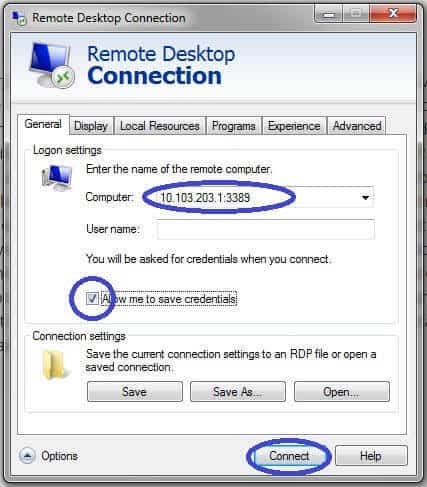Click Save in Connection settings
Image resolution: width=427 pixels, height=487 pixels.
point(135,392)
